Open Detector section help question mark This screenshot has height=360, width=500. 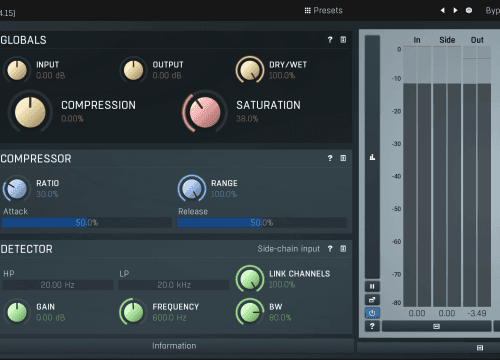tap(330, 249)
